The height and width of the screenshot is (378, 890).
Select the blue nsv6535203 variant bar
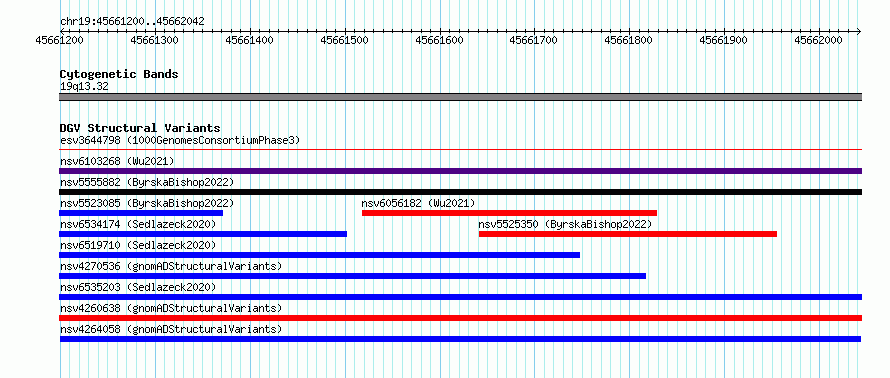click(x=461, y=297)
